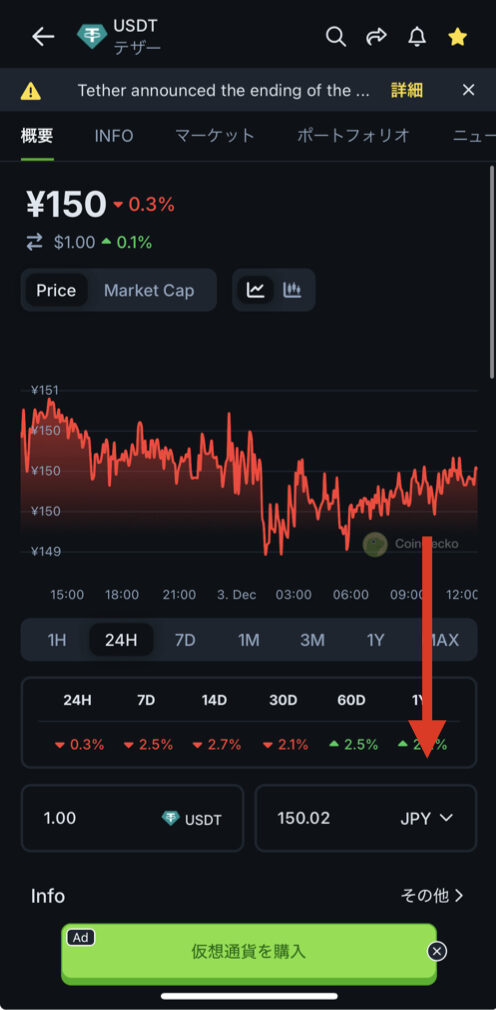Toggle the yellow favorite star
This screenshot has height=1010, width=496.
pyautogui.click(x=457, y=37)
